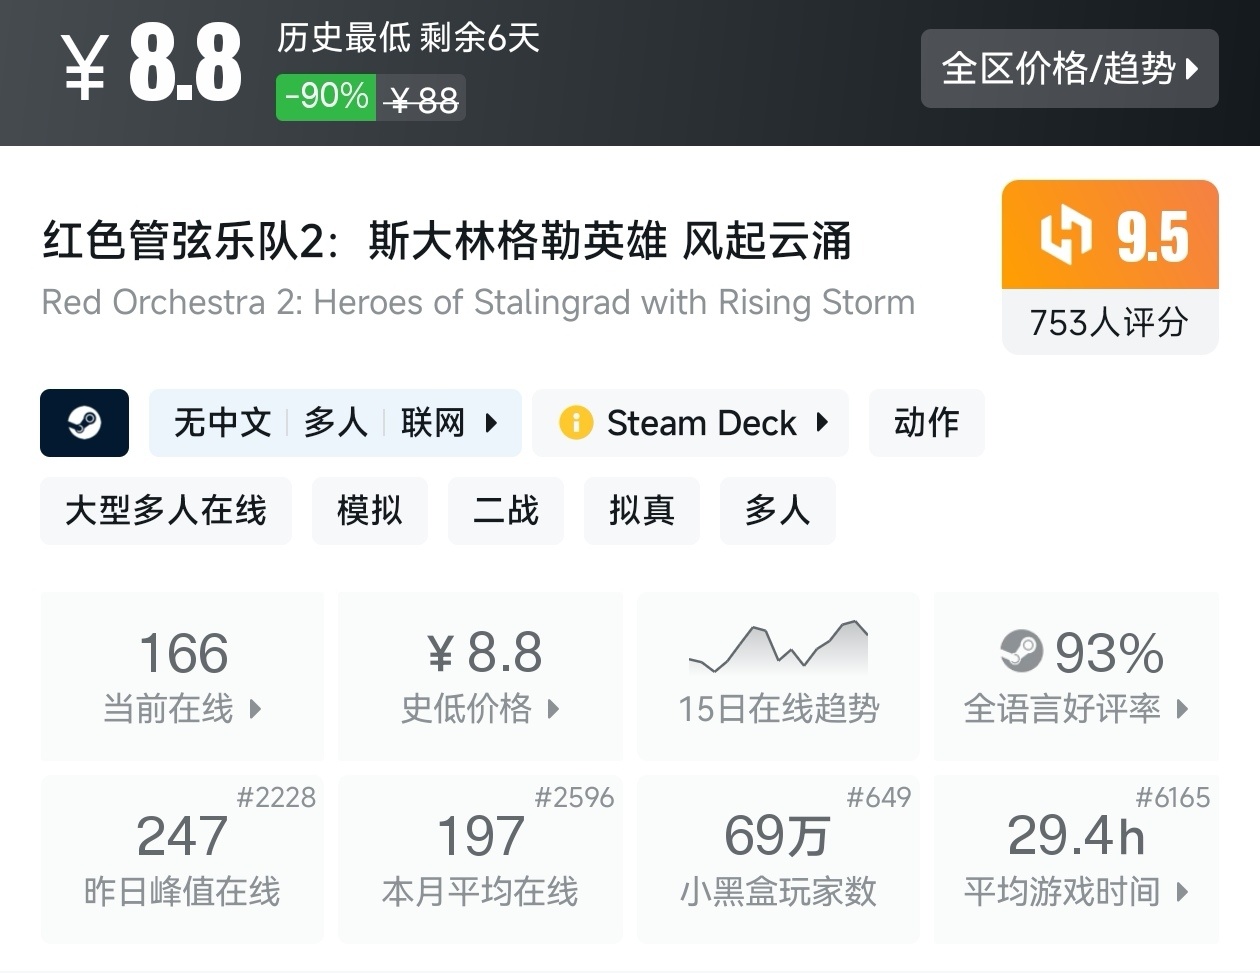Expand the 无中文 多人 联网 feature tag

(x=335, y=423)
